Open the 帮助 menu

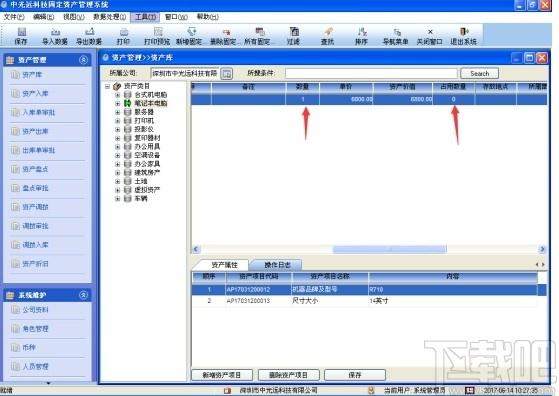pyautogui.click(x=207, y=17)
